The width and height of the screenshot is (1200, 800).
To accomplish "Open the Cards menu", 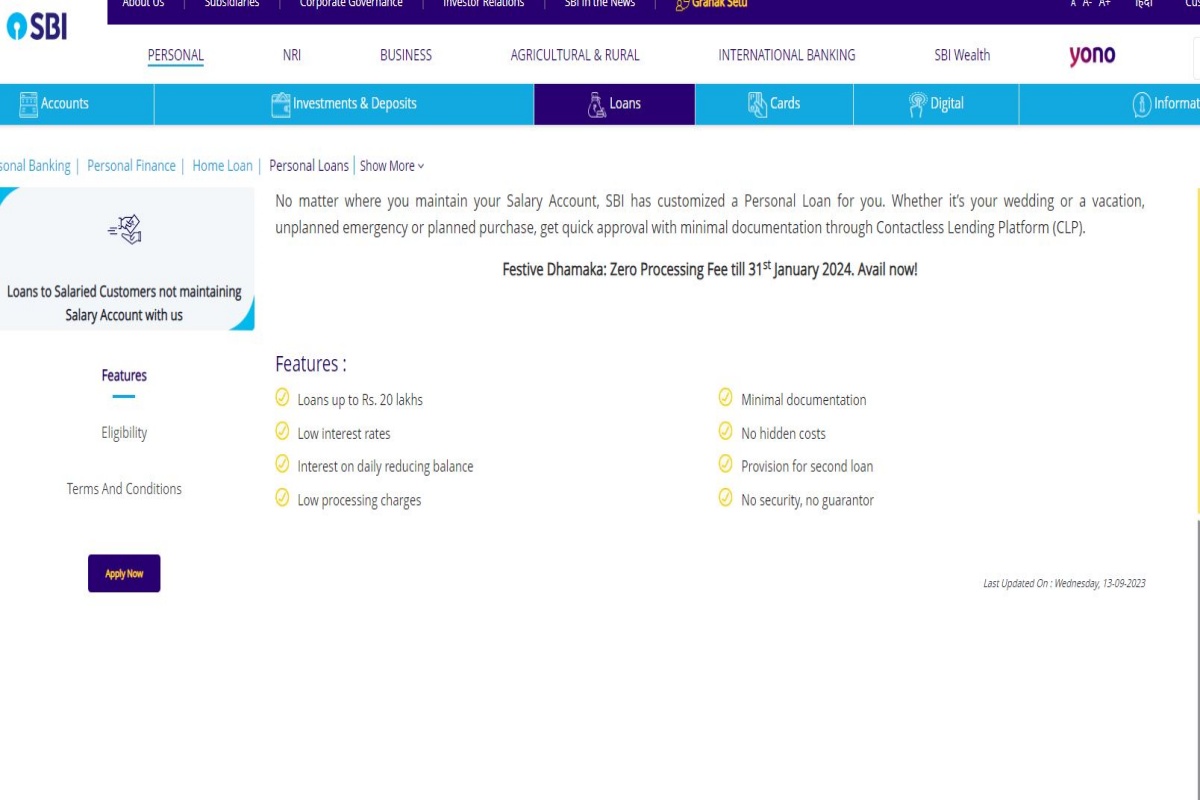I will coord(774,104).
